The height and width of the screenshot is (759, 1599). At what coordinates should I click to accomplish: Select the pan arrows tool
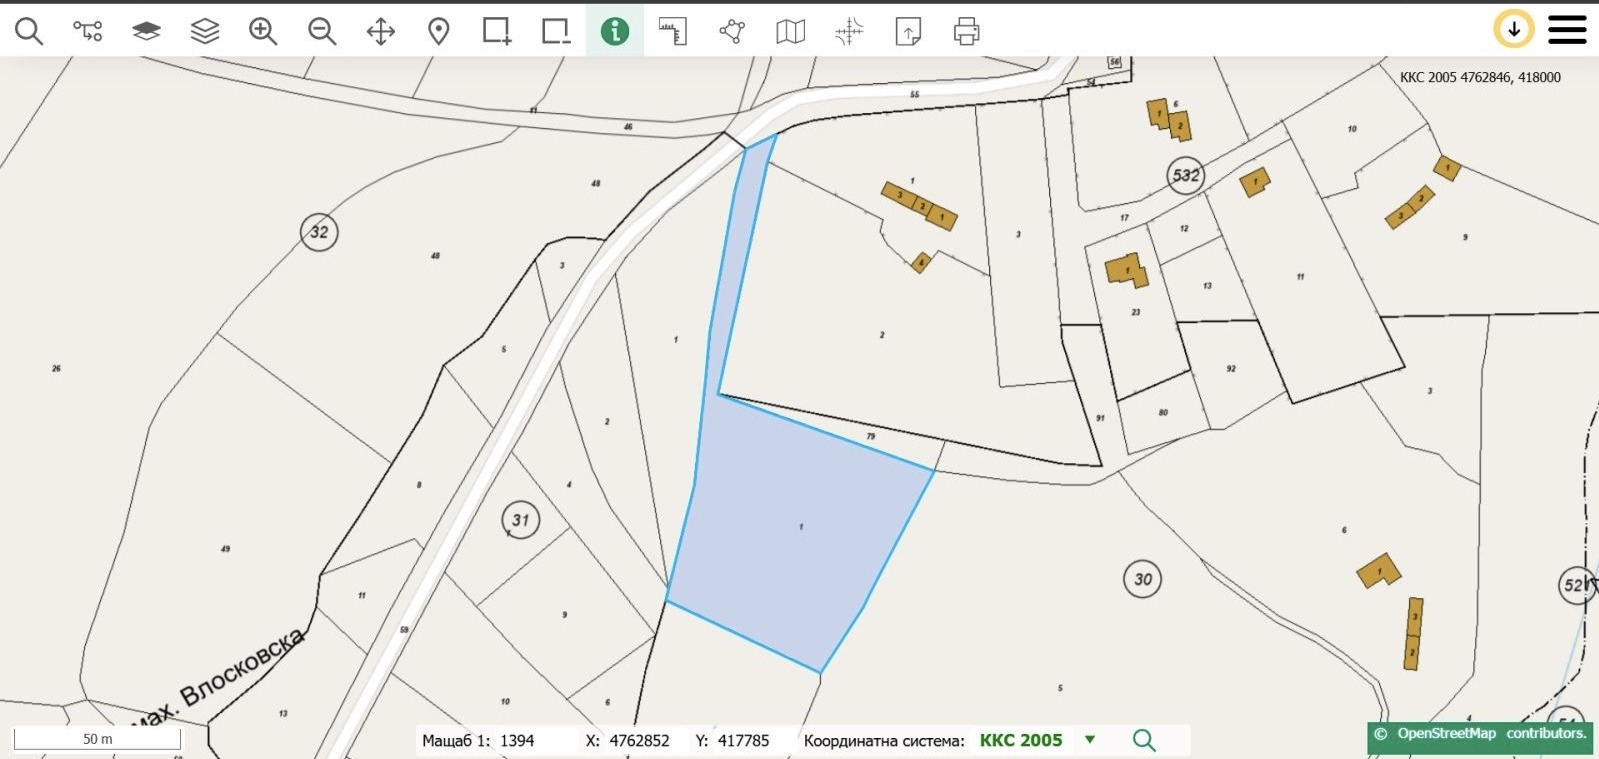(381, 31)
